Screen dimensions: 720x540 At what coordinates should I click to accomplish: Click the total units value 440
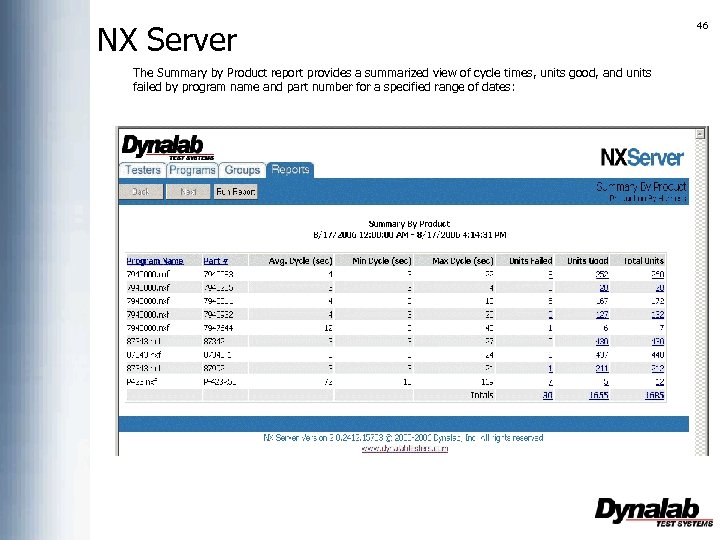pyautogui.click(x=657, y=355)
